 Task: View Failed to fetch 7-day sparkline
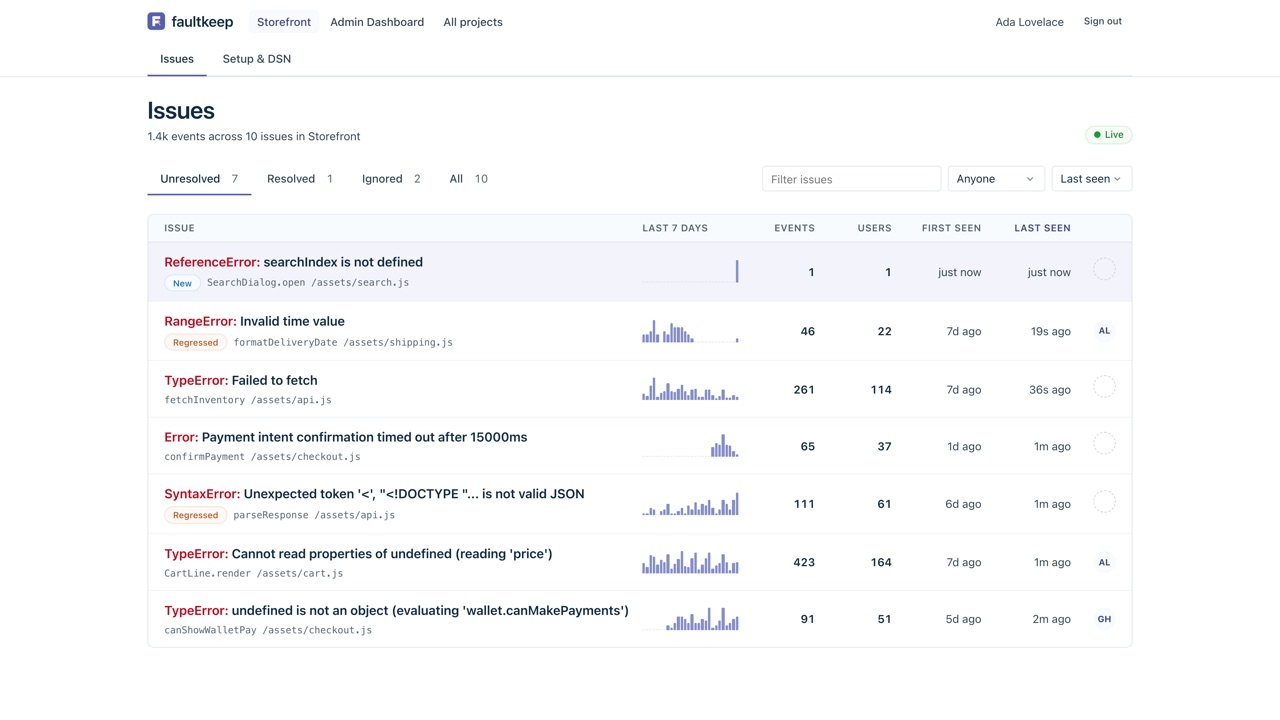pos(690,389)
